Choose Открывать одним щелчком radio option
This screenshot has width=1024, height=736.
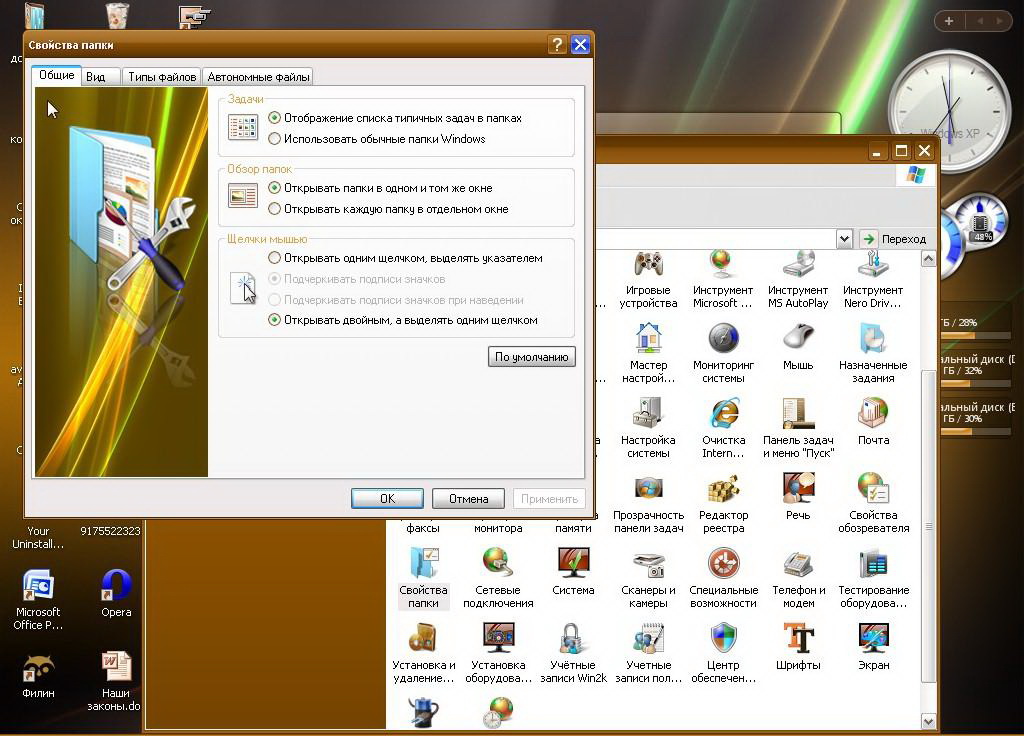click(275, 258)
